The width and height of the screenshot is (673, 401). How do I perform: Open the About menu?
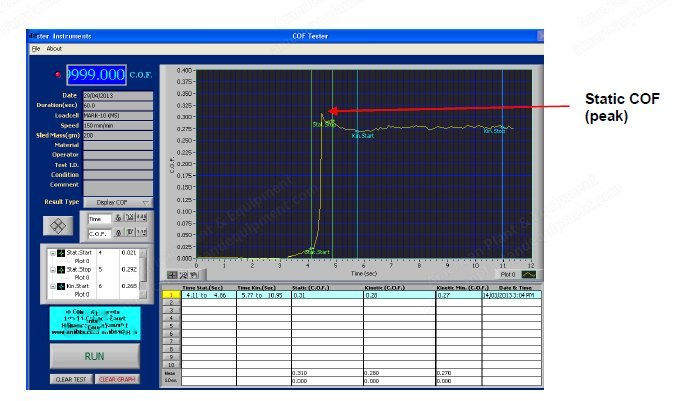tap(54, 49)
